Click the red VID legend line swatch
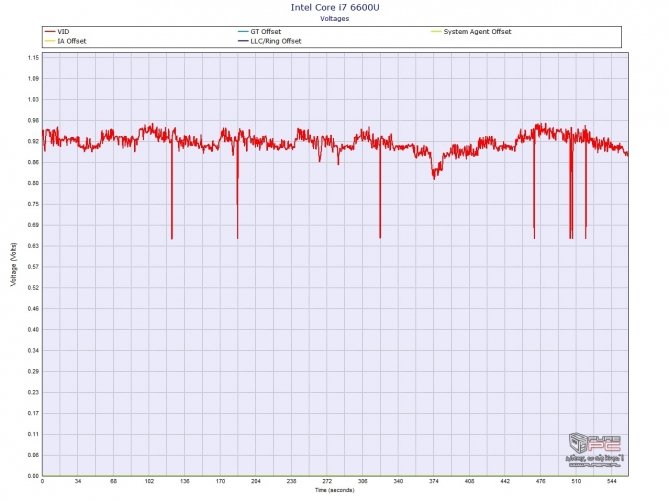The height and width of the screenshot is (502, 670). coord(50,32)
